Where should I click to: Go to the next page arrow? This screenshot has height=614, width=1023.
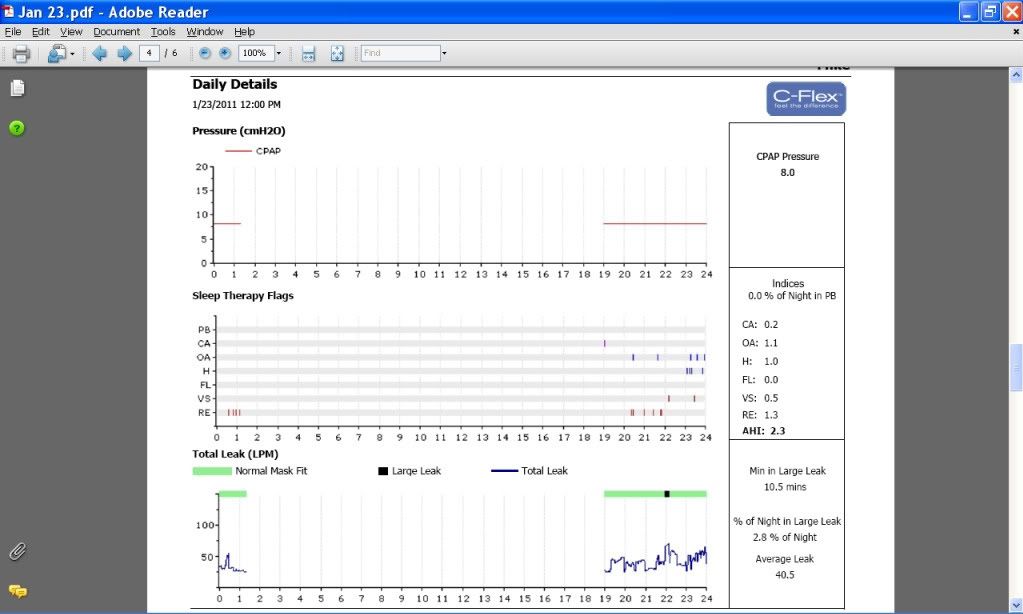point(124,54)
